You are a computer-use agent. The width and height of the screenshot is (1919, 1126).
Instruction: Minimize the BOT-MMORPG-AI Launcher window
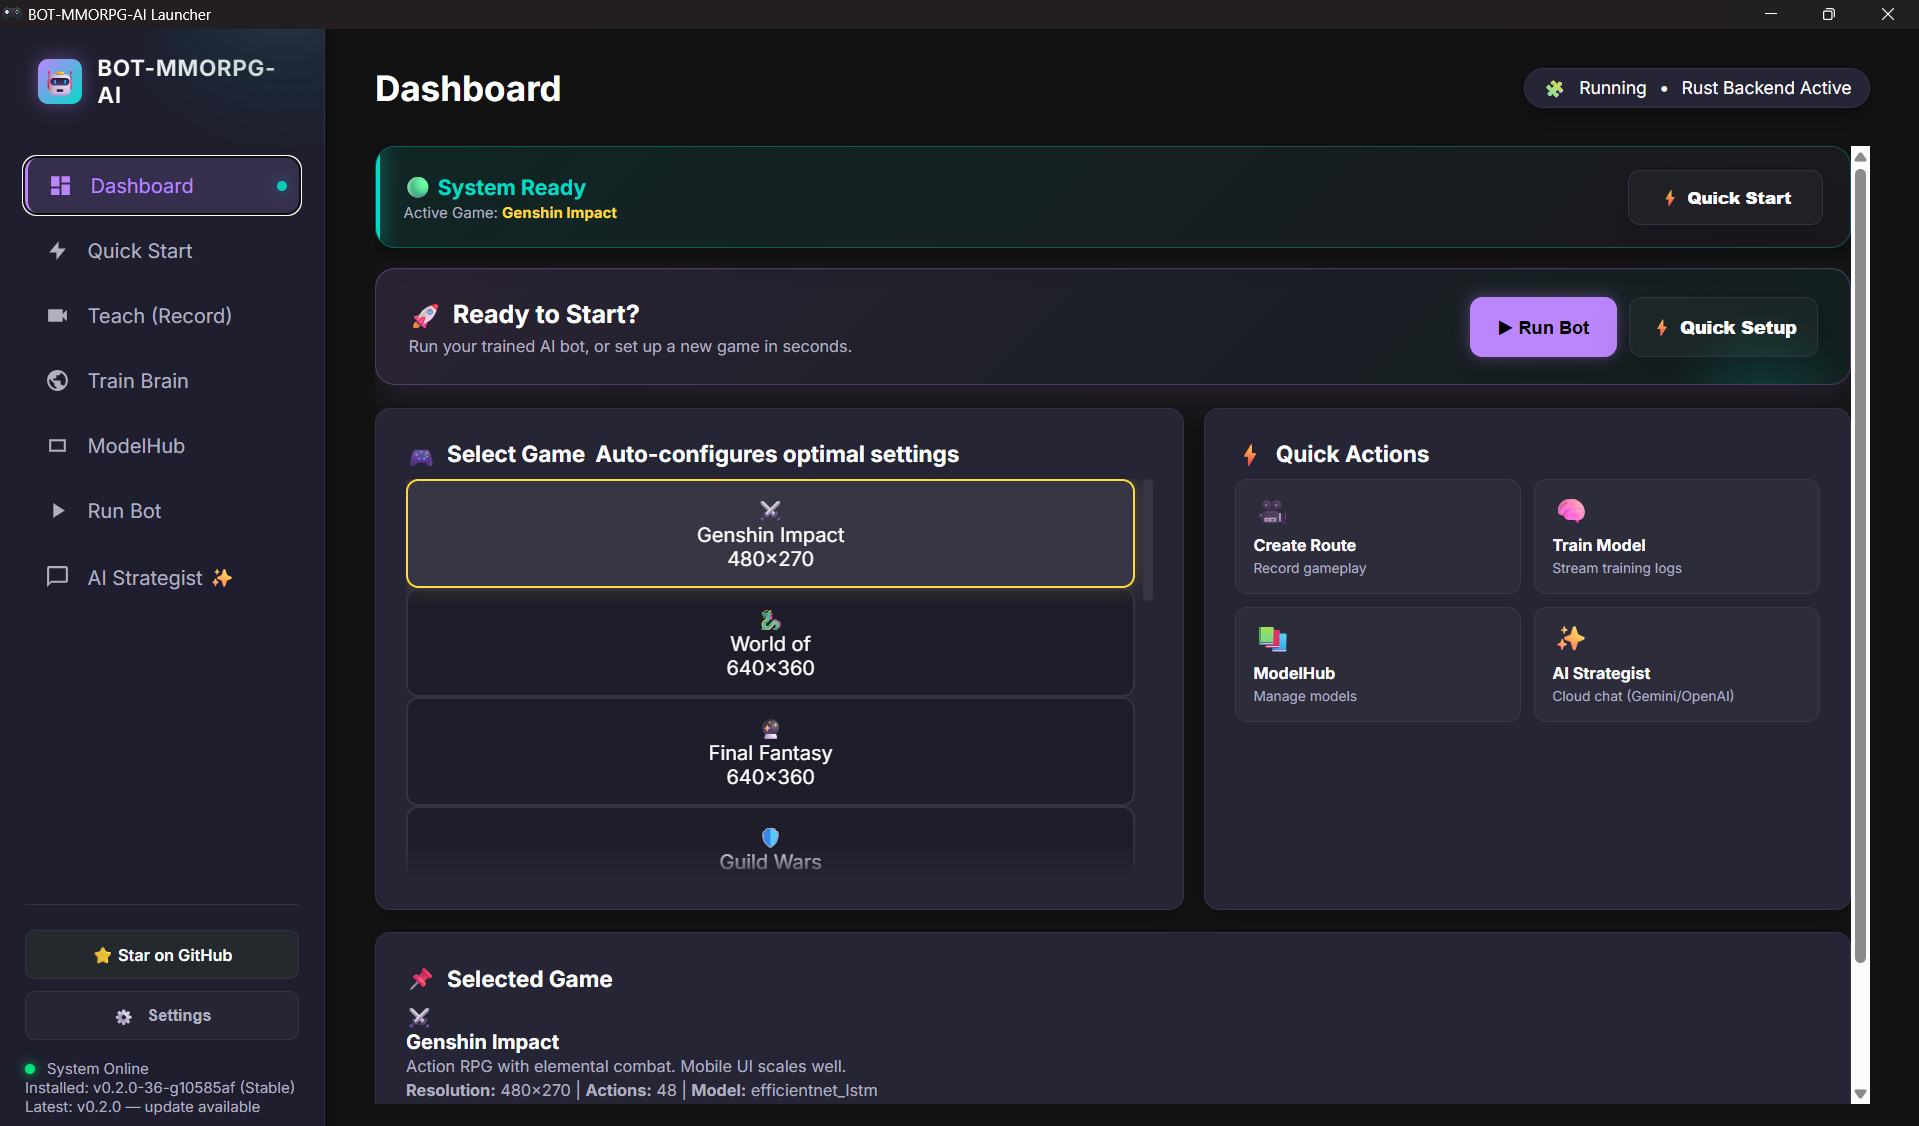(1771, 14)
